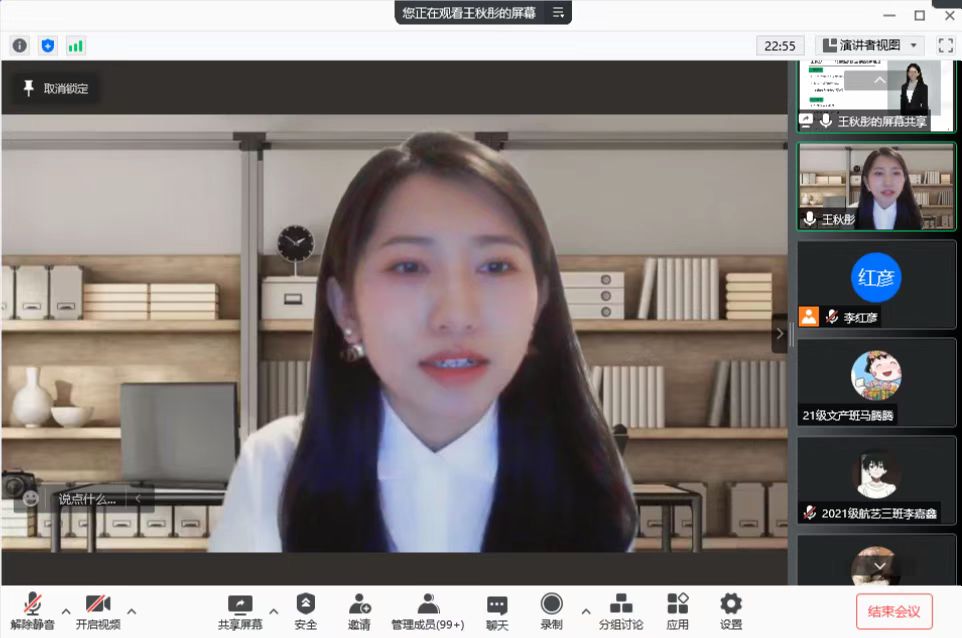Toggle 解除静音 microphone button
The width and height of the screenshot is (962, 638).
(x=34, y=610)
